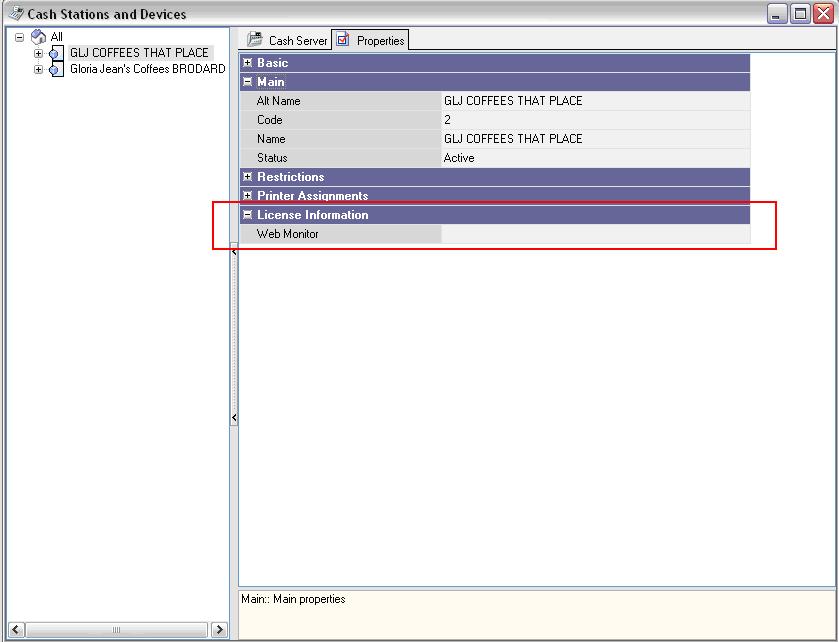Click the Cash Server tab icon

pos(255,39)
